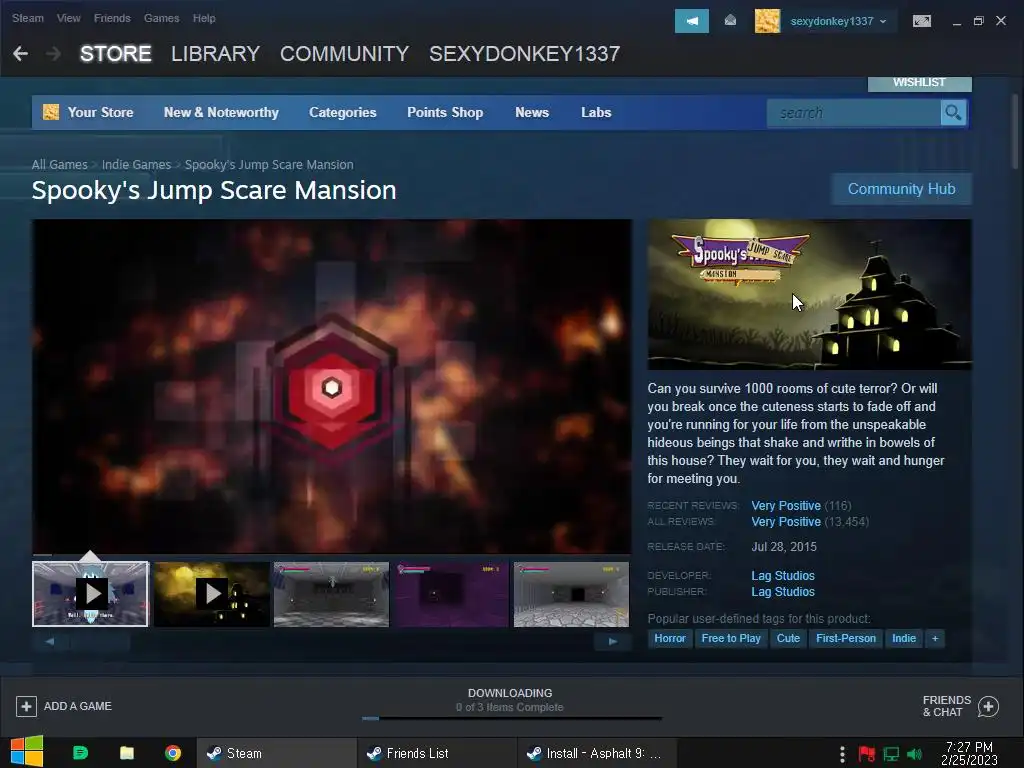Click the Community Hub button
This screenshot has width=1024, height=768.
(901, 189)
